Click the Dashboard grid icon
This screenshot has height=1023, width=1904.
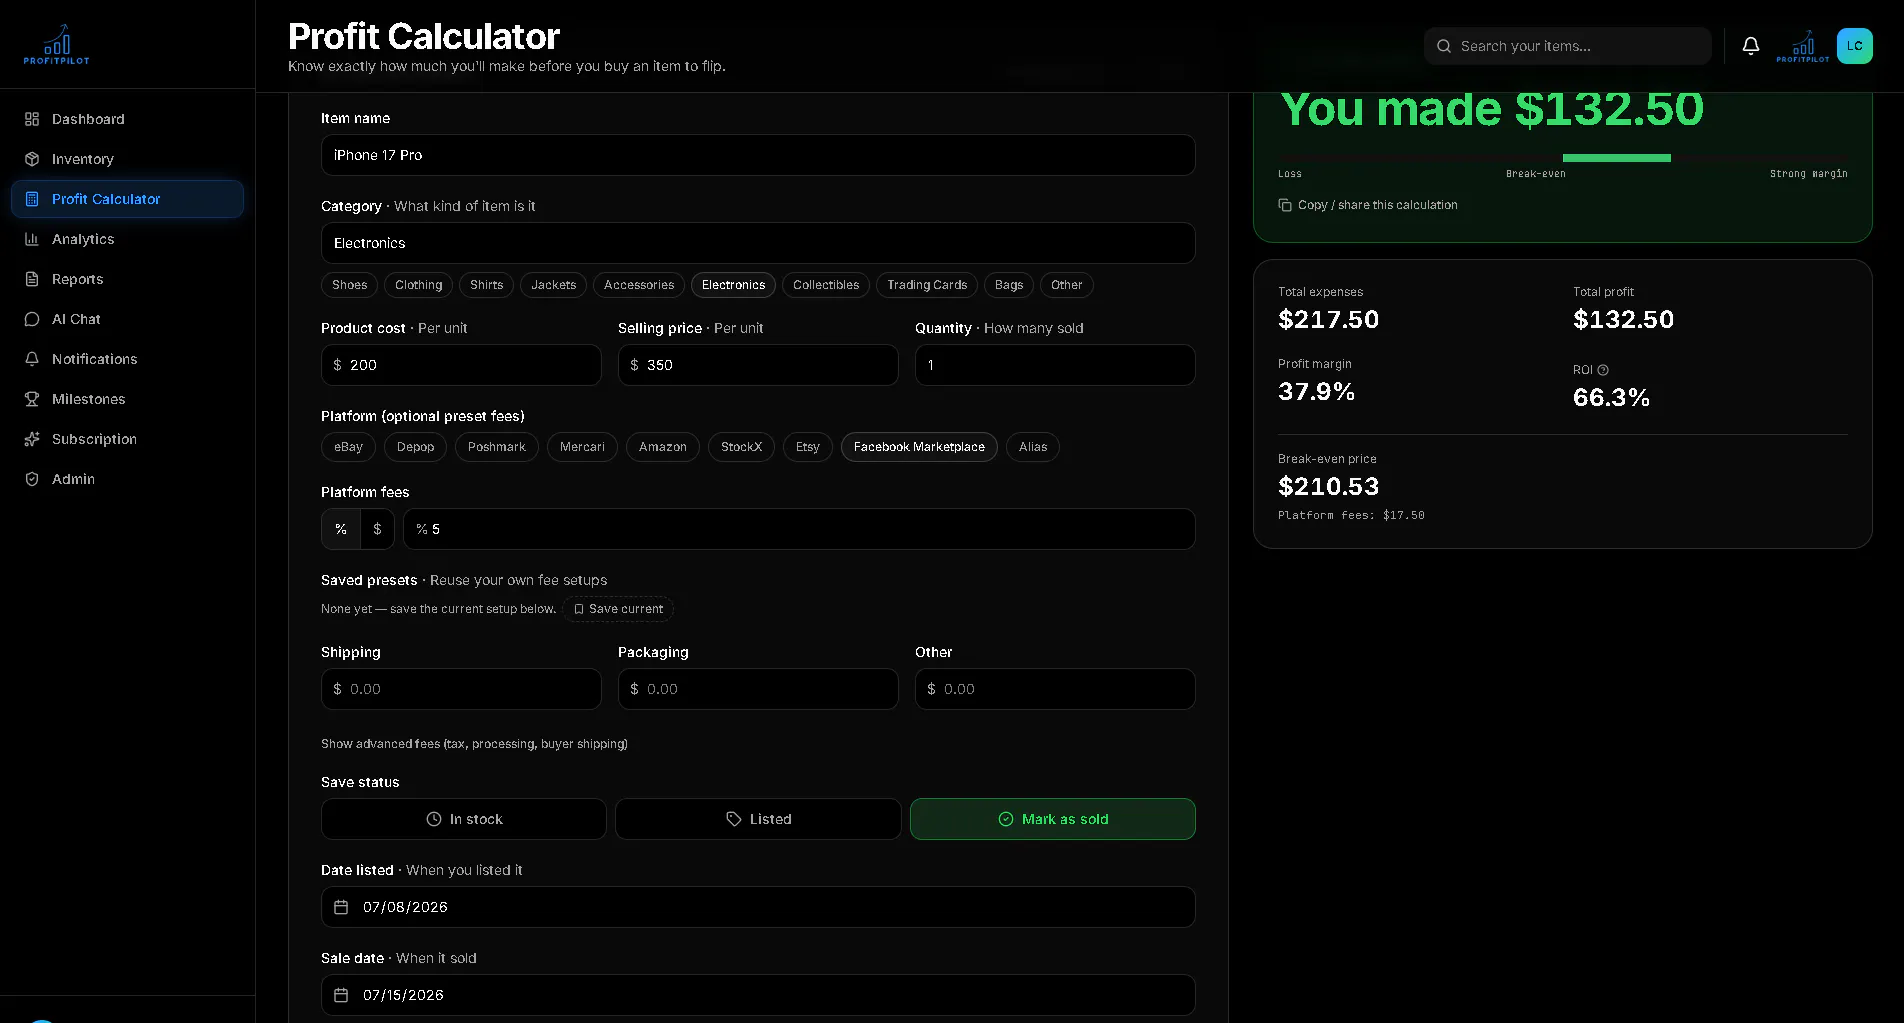[32, 119]
